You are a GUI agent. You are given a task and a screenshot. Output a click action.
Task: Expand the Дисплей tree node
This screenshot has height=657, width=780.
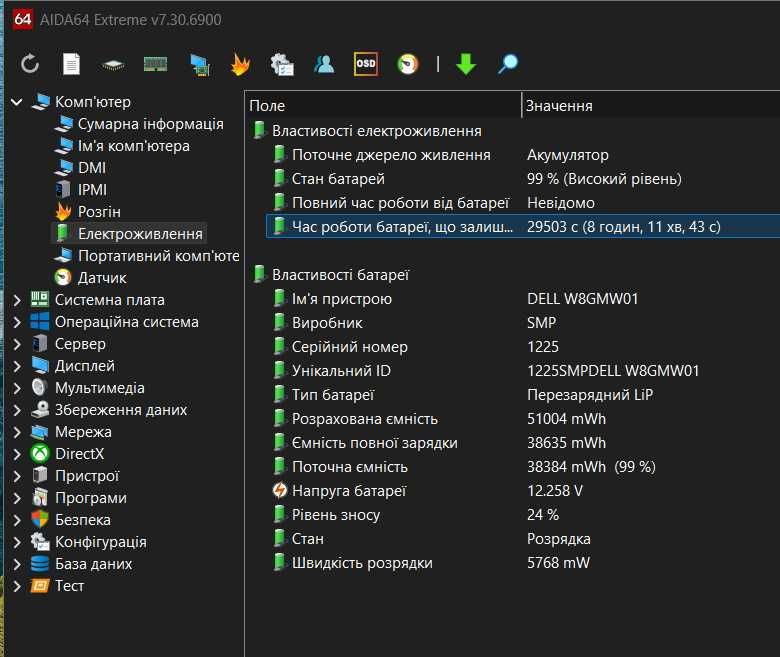click(x=17, y=366)
